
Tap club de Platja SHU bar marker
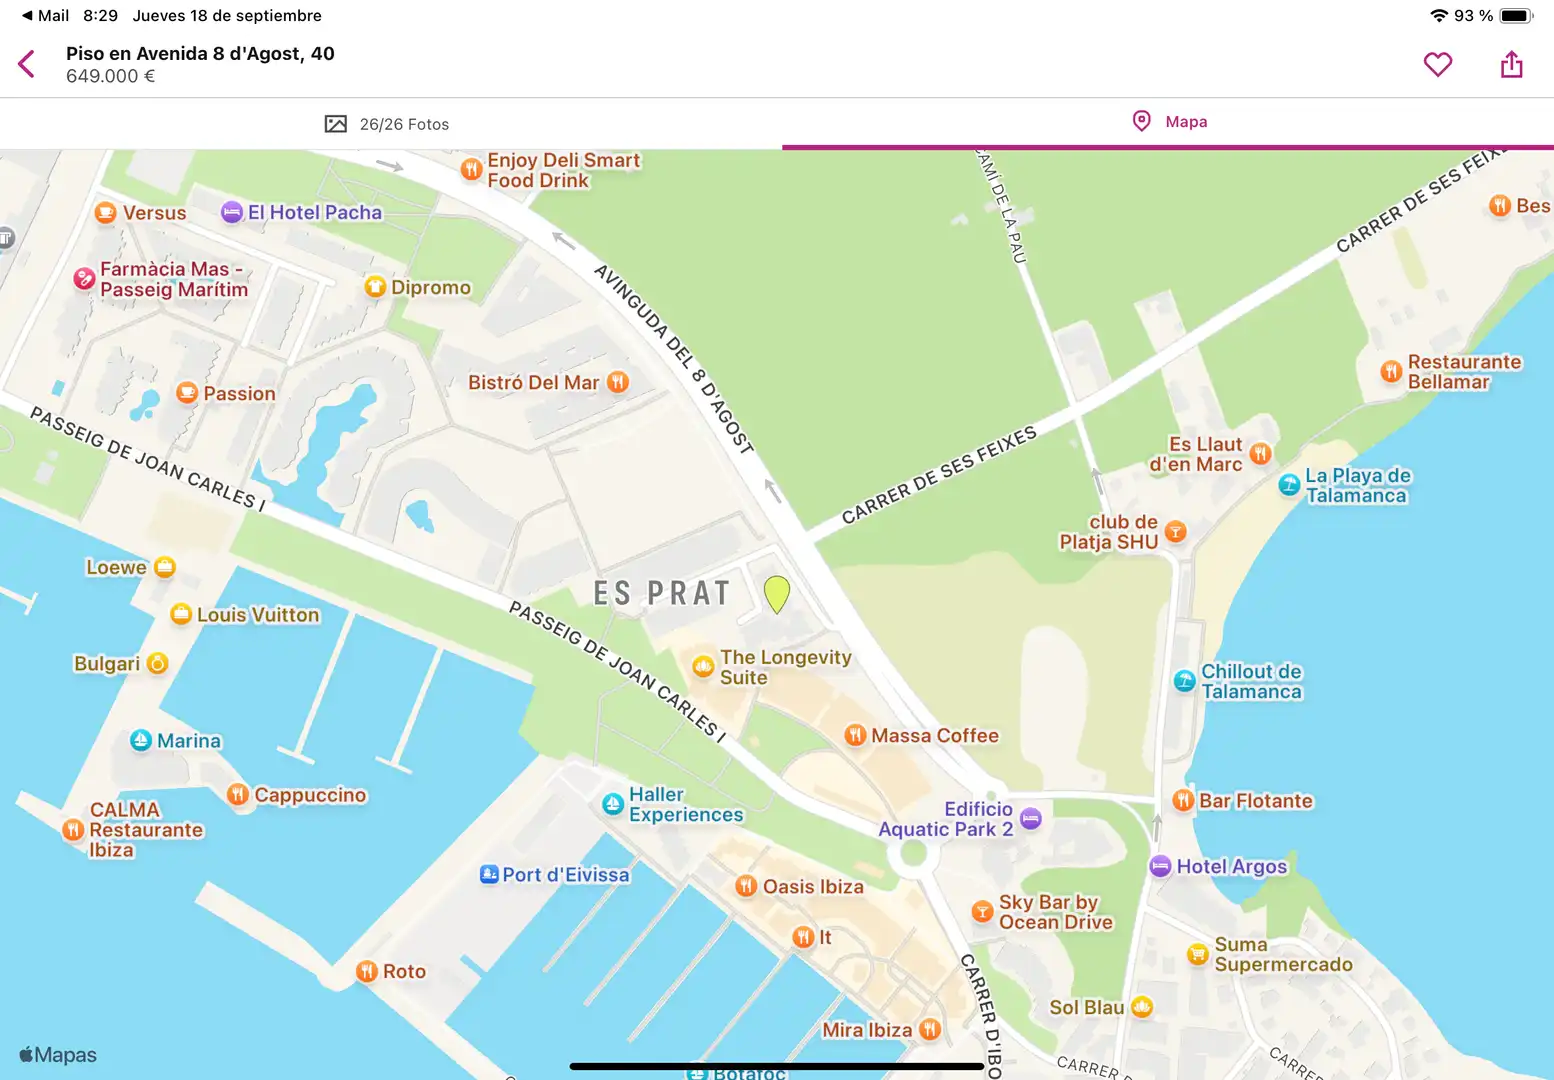(x=1176, y=532)
